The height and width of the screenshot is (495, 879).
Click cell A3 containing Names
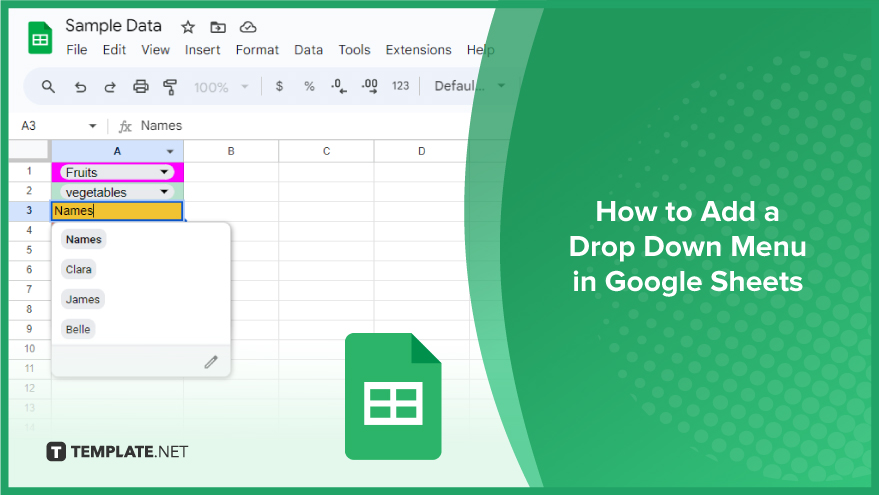pos(117,211)
